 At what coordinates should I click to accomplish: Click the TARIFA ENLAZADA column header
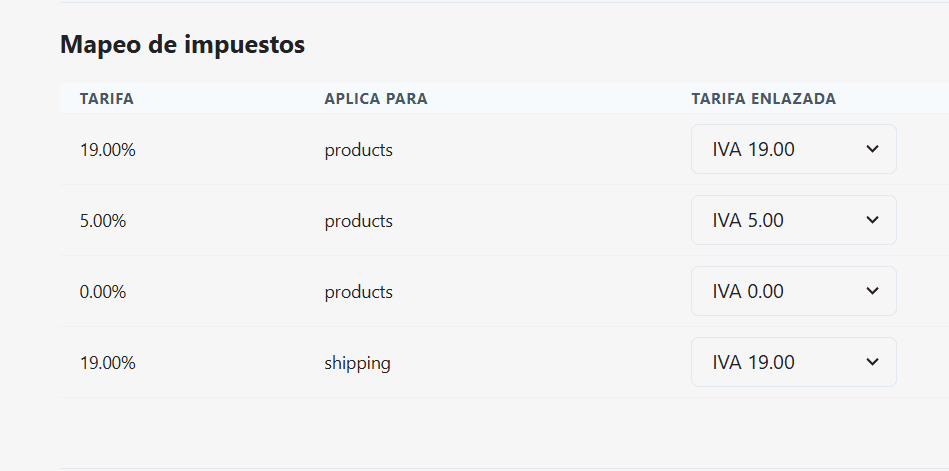[x=763, y=99]
